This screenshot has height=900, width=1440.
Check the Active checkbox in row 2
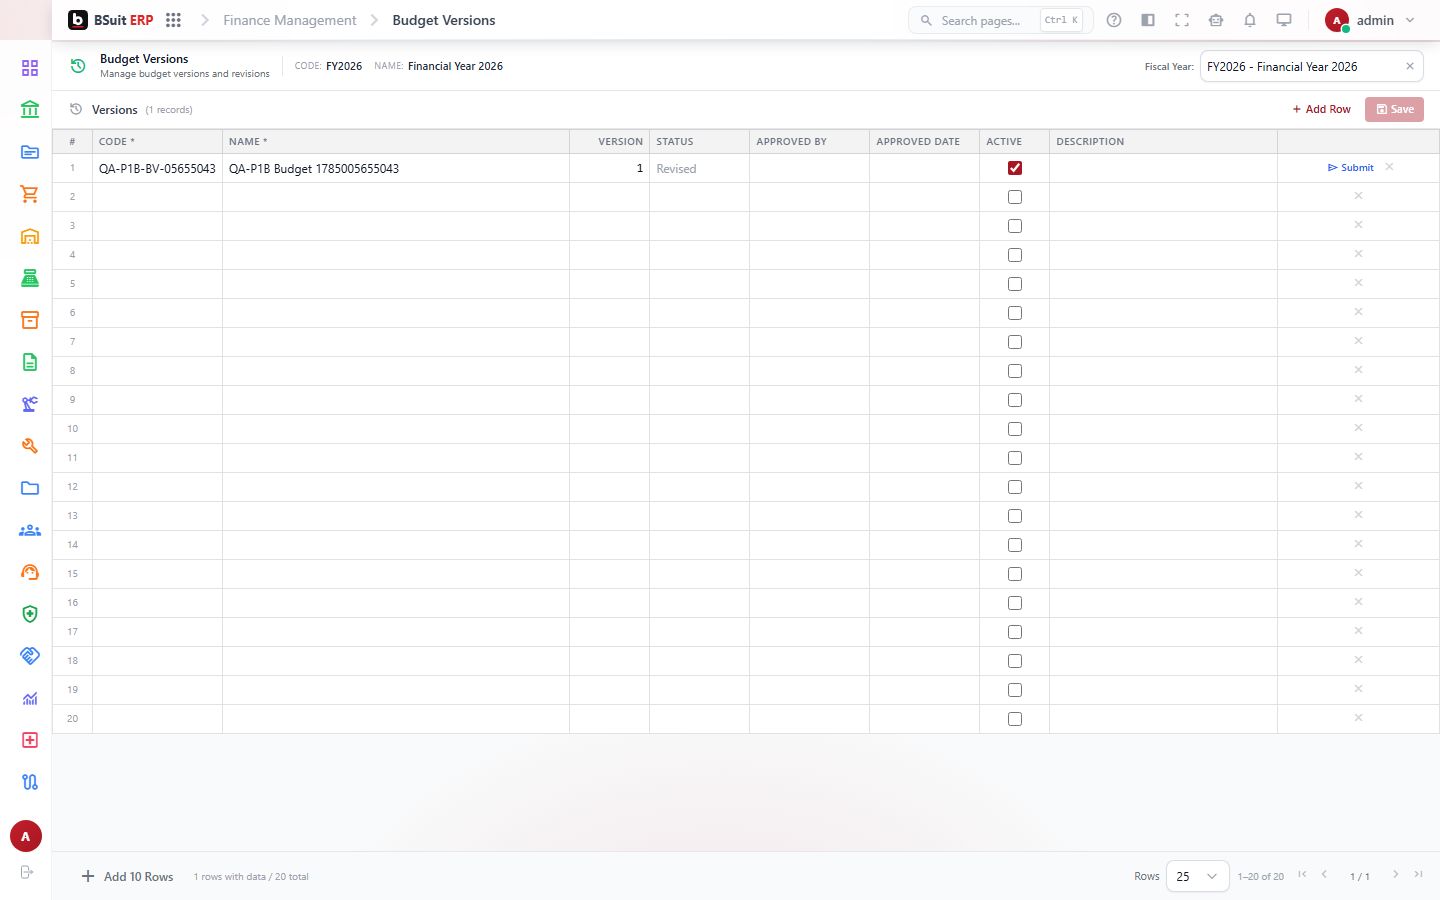[1015, 197]
